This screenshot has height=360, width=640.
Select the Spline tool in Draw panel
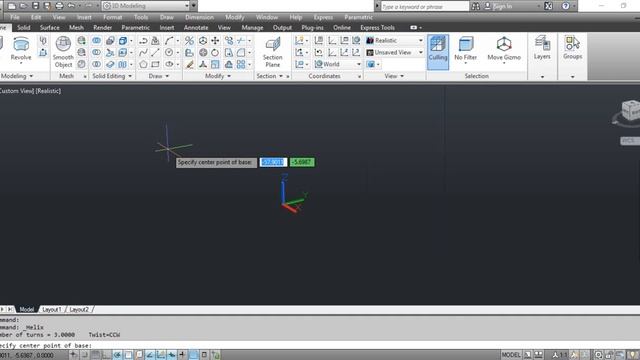(x=143, y=52)
